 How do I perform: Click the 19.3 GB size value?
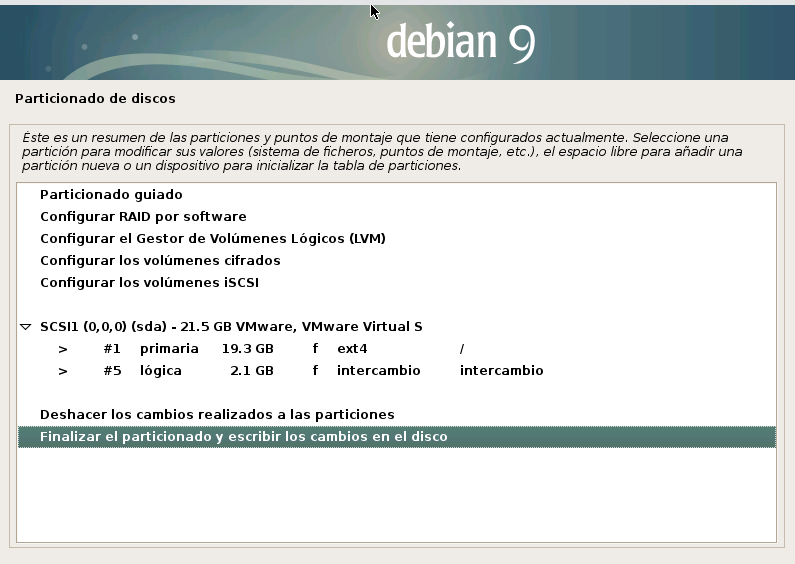click(247, 349)
